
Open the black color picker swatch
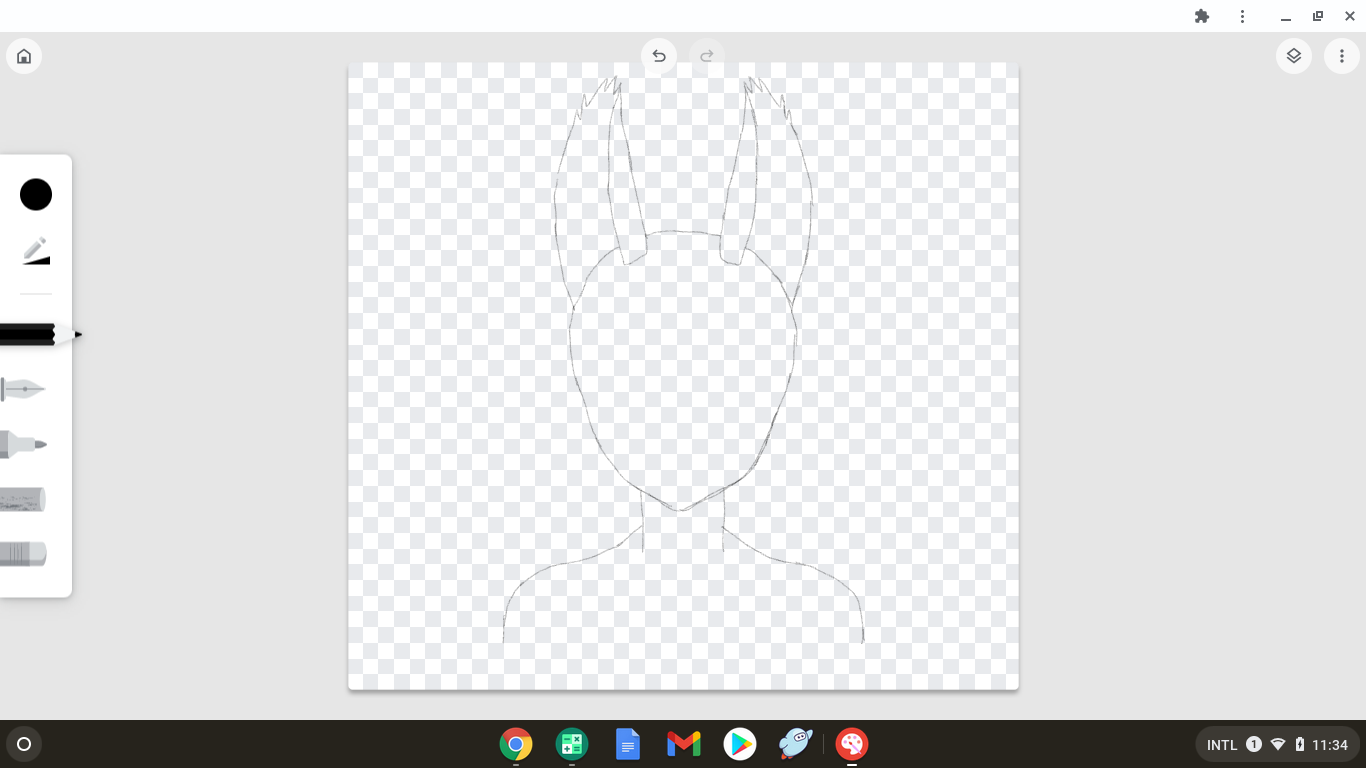coord(36,195)
